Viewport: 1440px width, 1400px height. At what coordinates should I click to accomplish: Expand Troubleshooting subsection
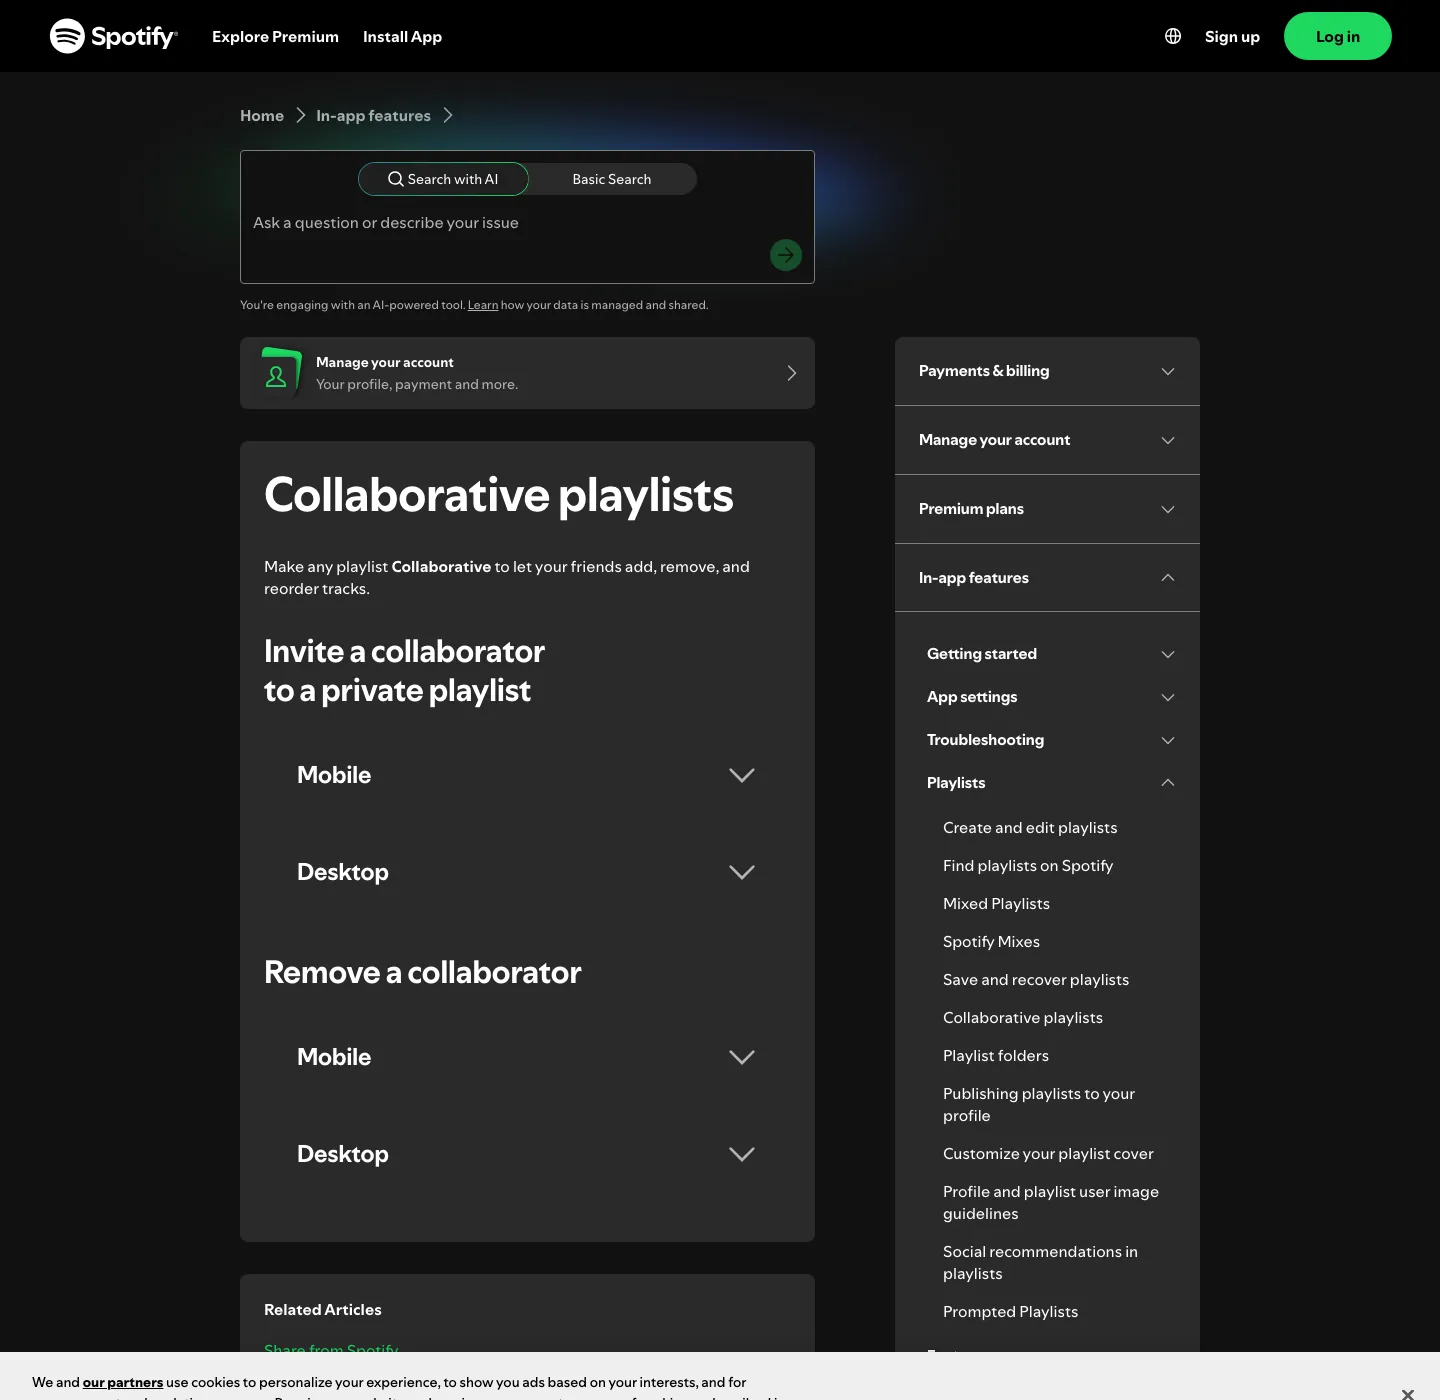[x=1051, y=740]
